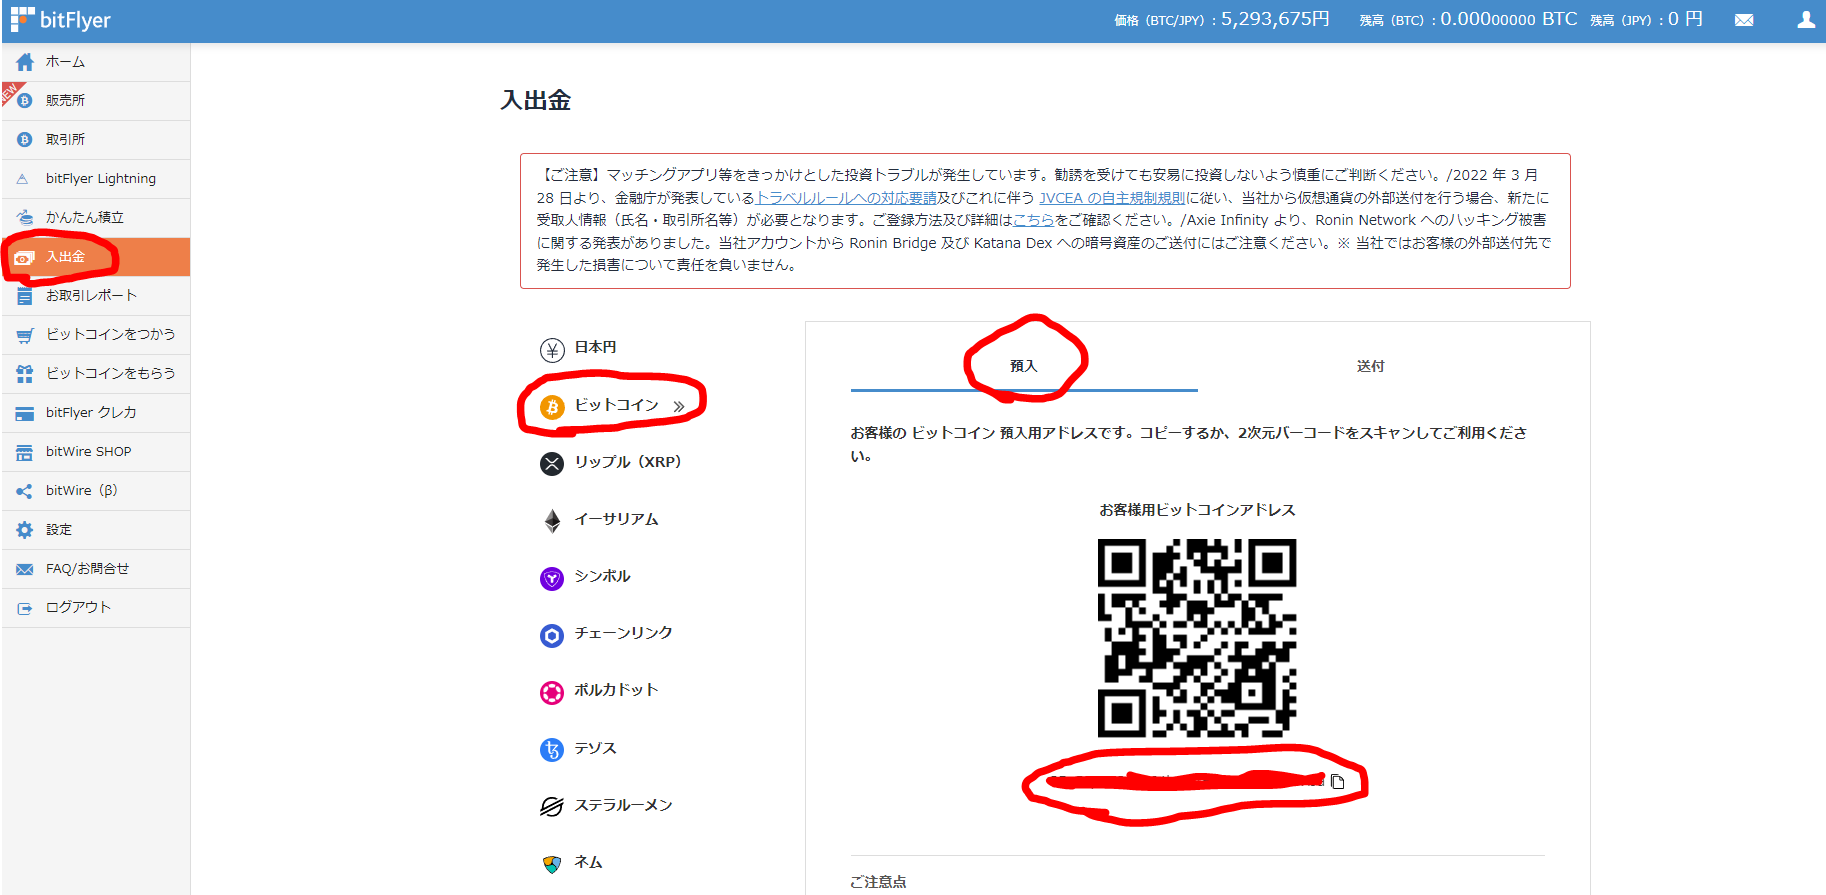Open 取引所 in the sidebar
This screenshot has height=895, width=1826.
pyautogui.click(x=96, y=140)
